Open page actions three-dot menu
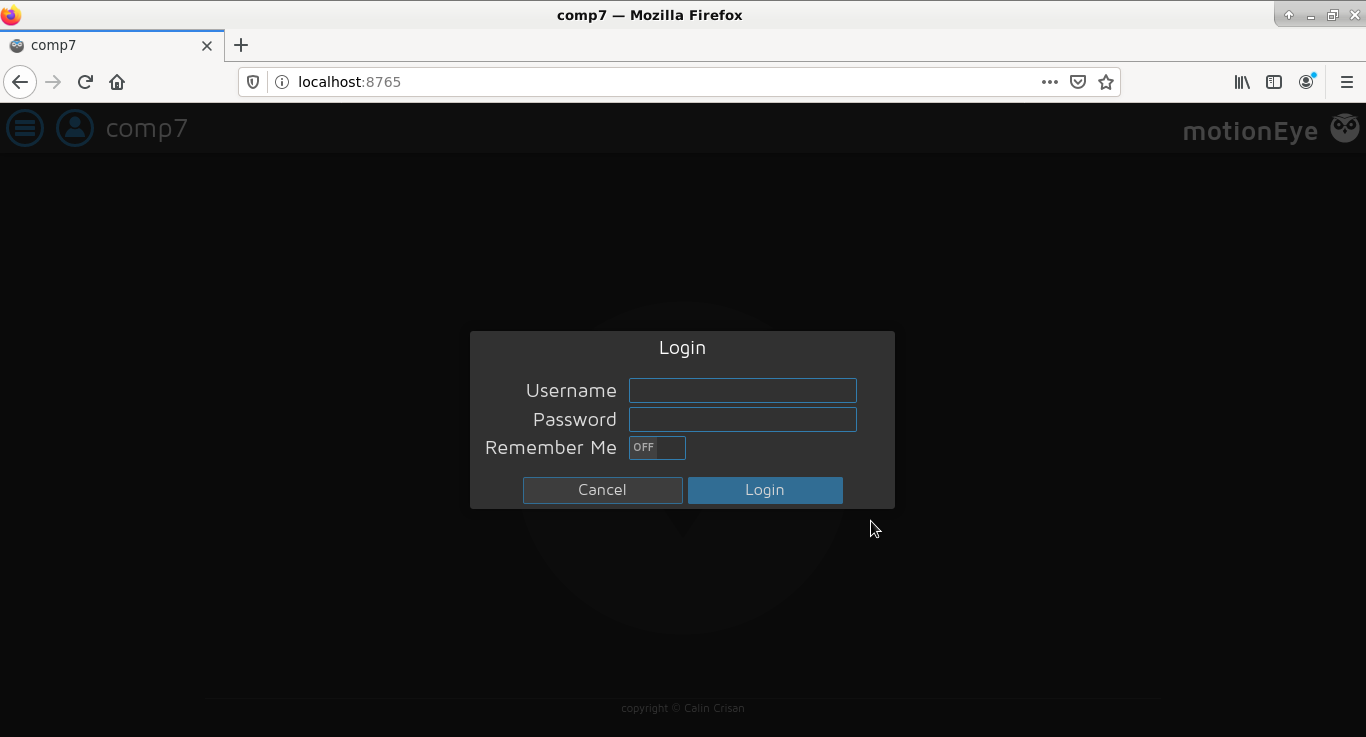 click(1049, 82)
